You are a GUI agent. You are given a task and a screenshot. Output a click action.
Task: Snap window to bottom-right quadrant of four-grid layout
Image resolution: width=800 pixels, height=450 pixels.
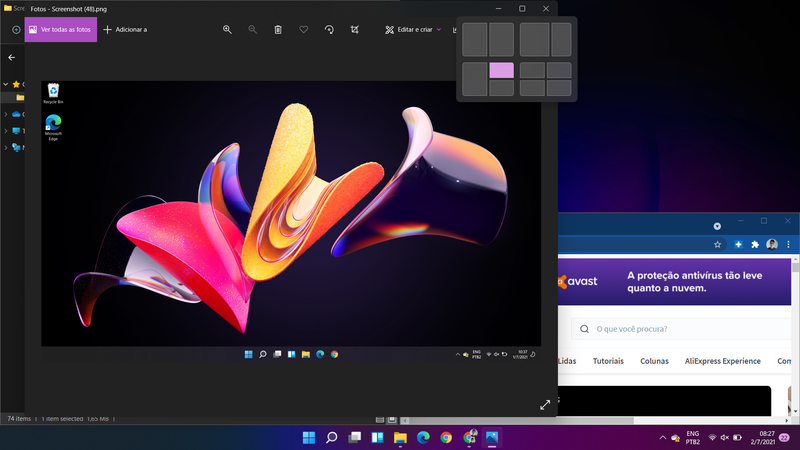[x=559, y=88]
